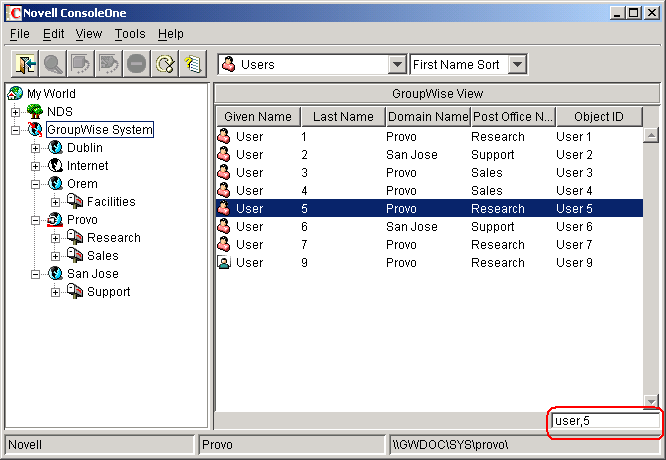Click the Dublin domain icon

[55, 147]
